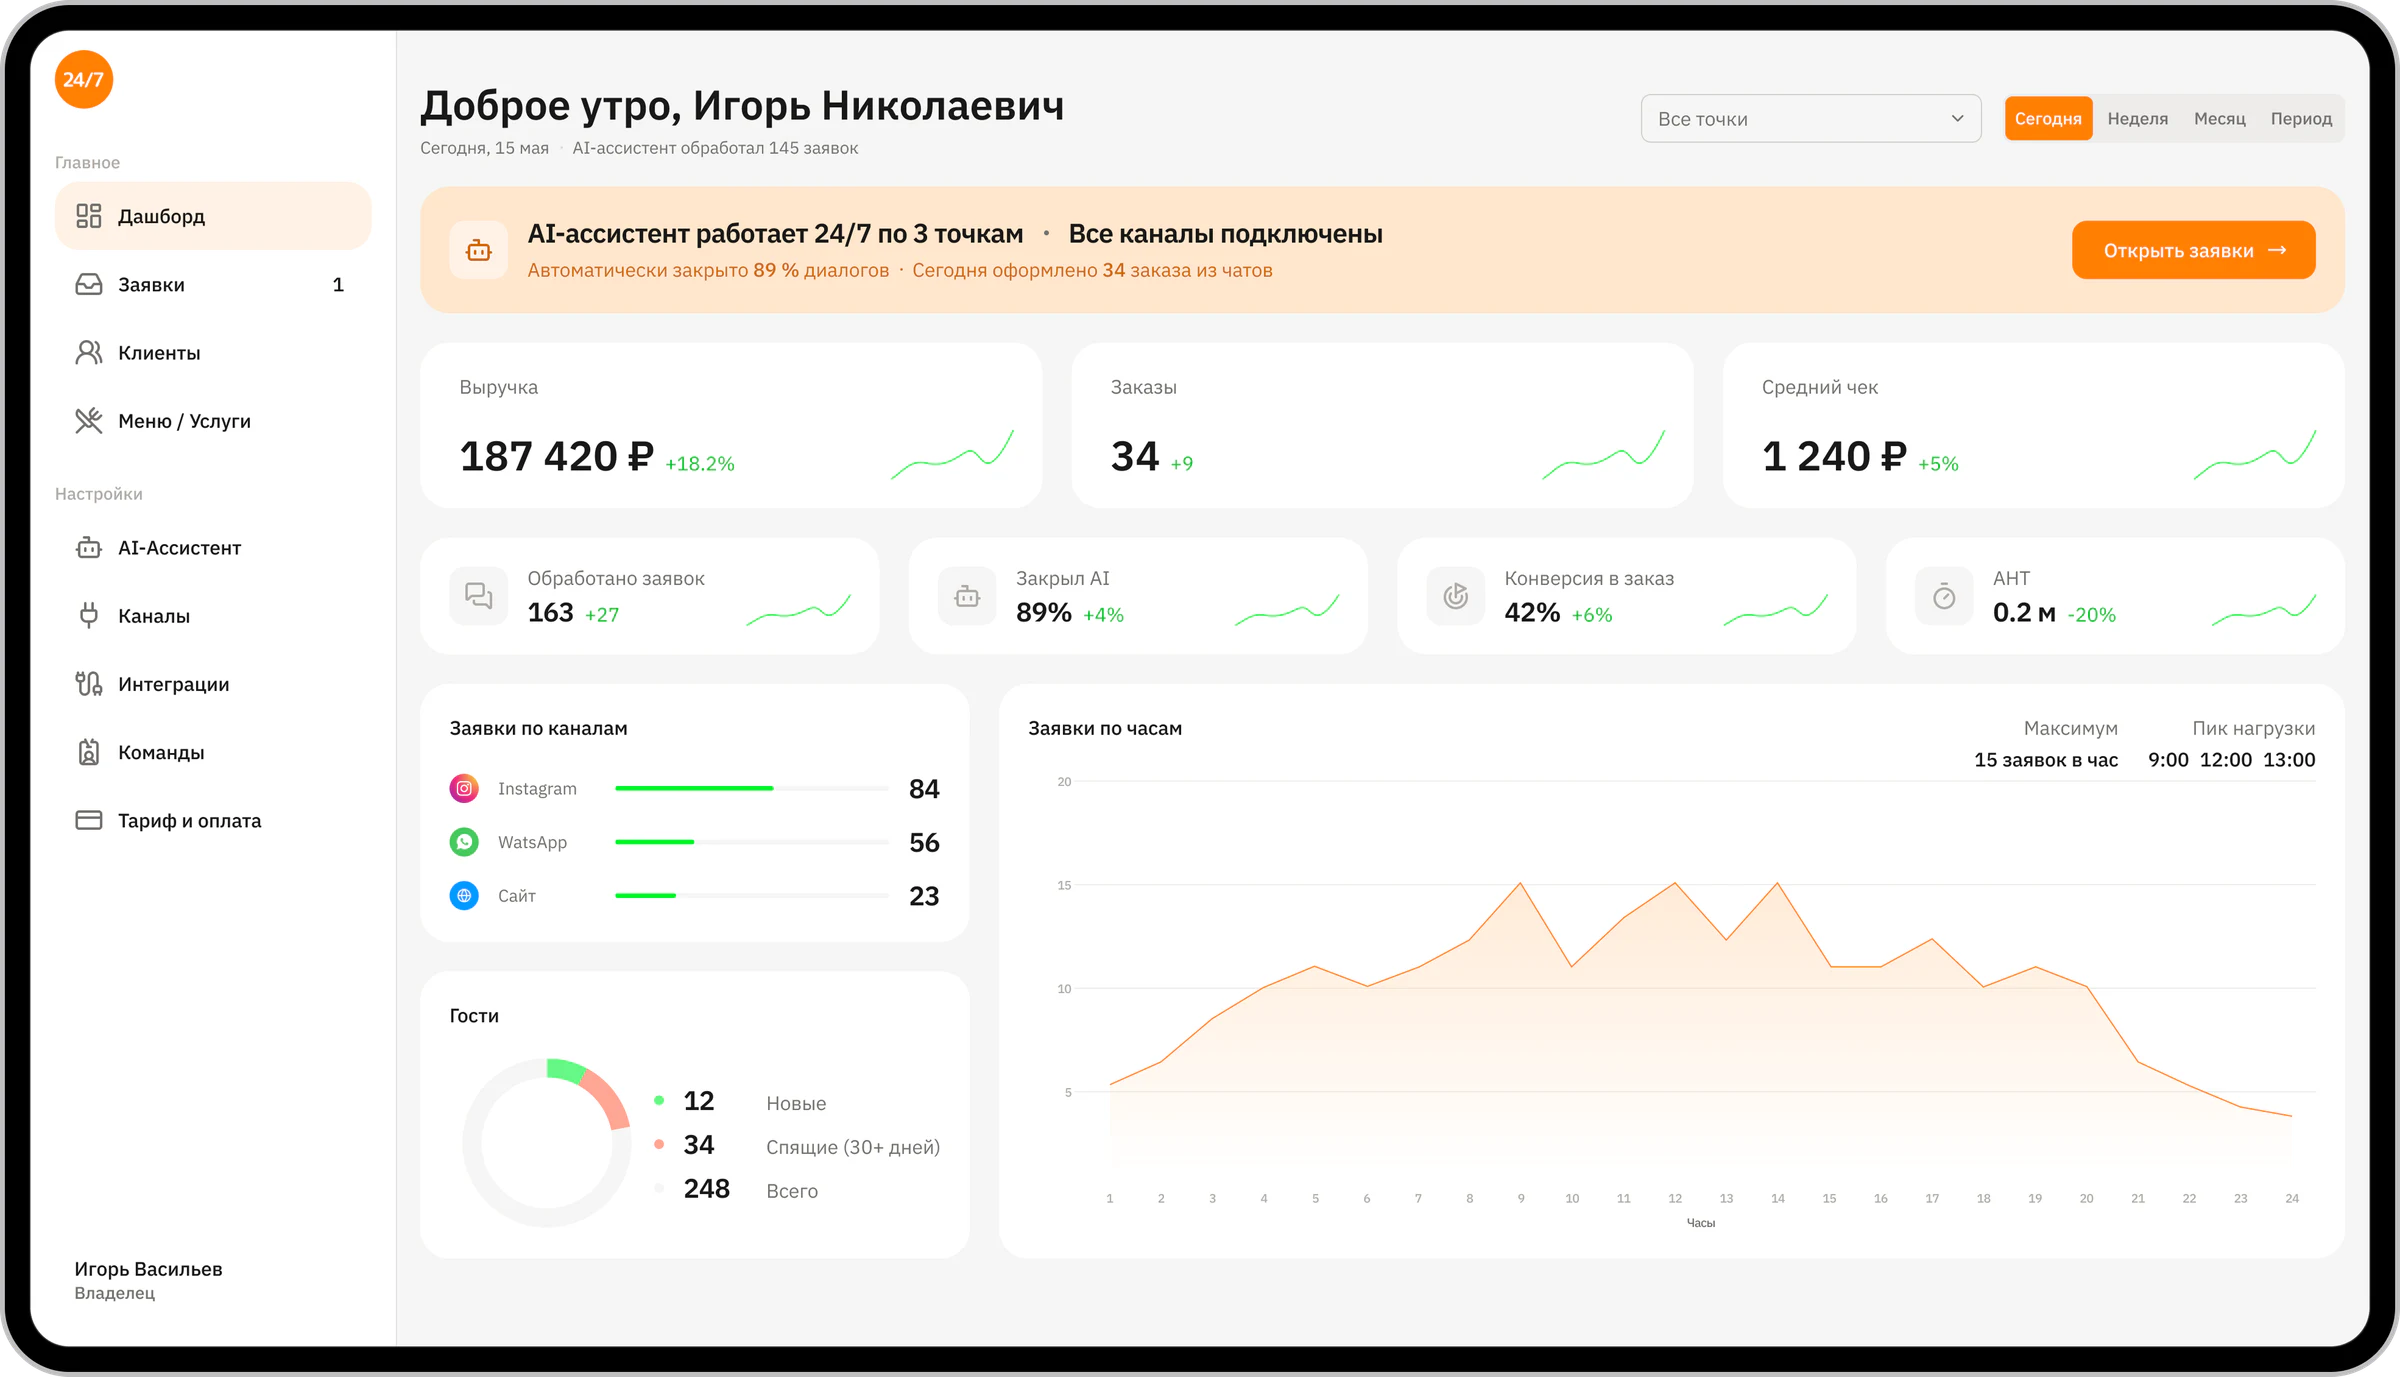This screenshot has height=1377, width=2400.
Task: Click the Instagram progress bar
Action: tap(752, 788)
